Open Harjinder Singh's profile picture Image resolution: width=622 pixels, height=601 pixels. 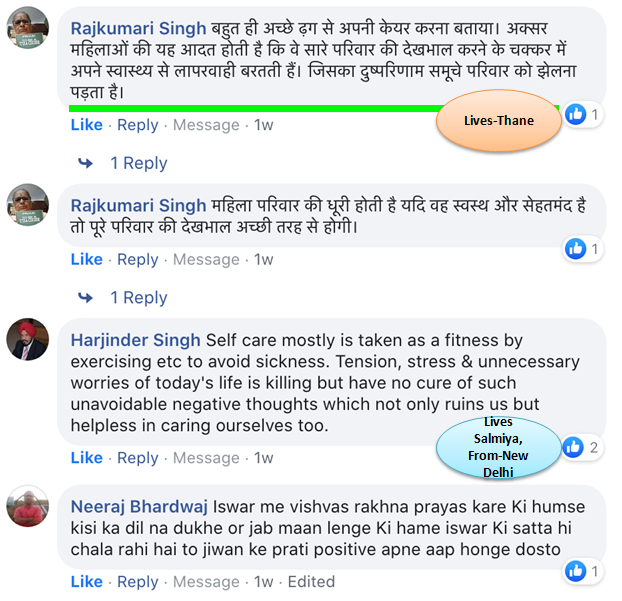[28, 339]
